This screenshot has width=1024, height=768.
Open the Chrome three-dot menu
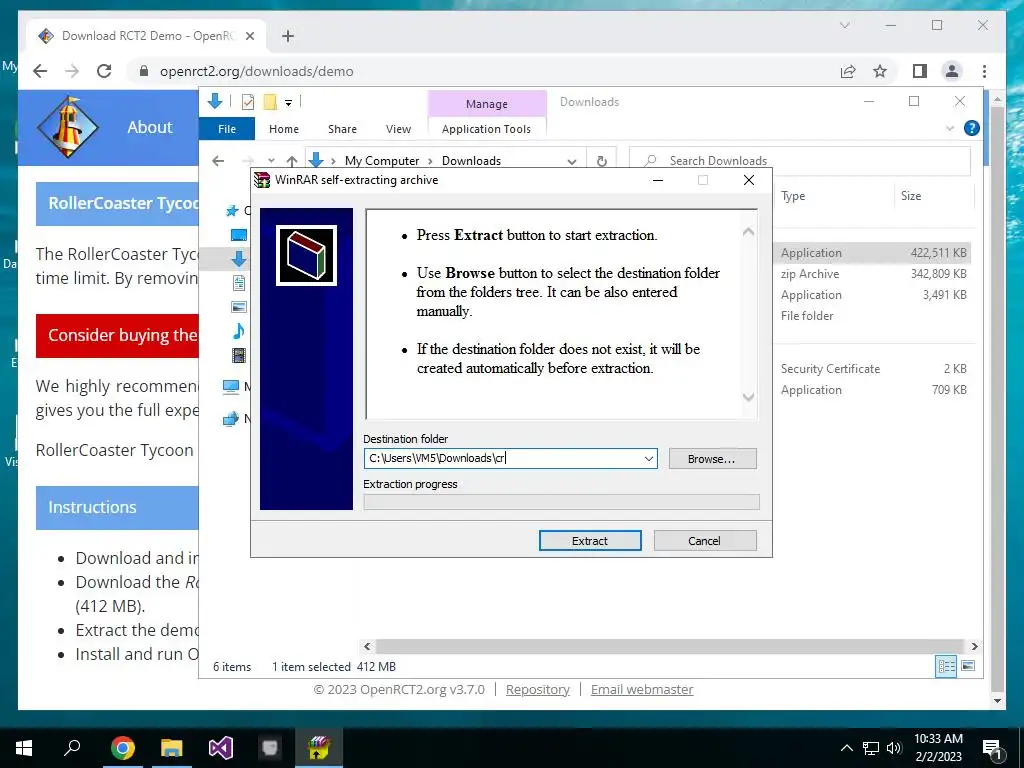[984, 71]
